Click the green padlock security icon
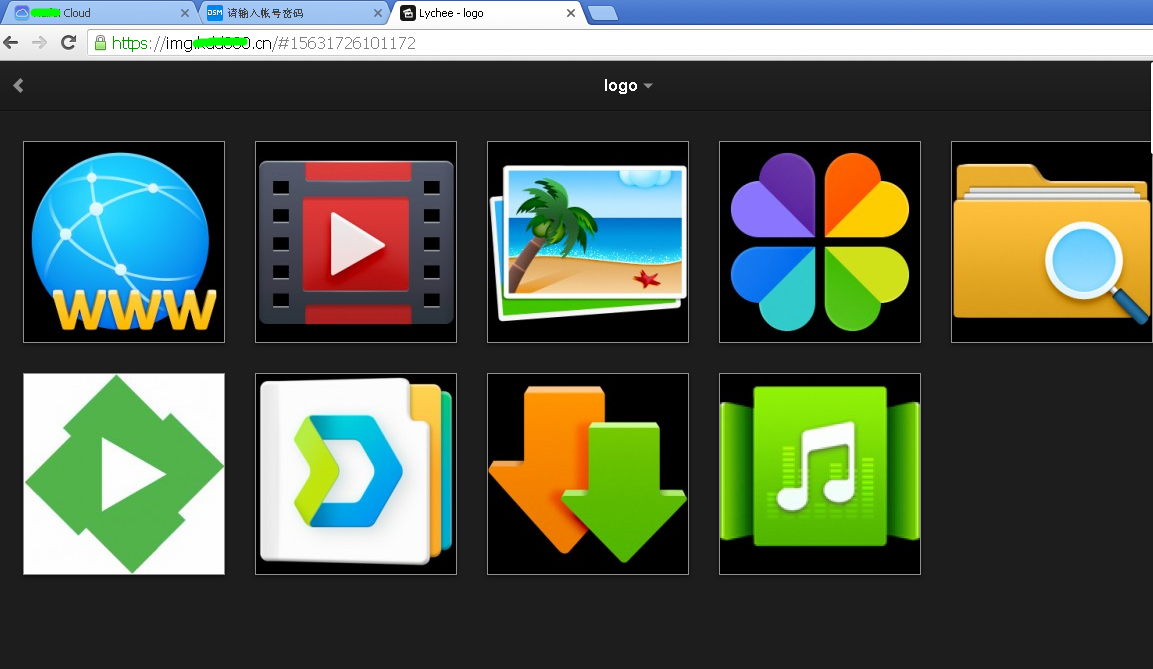1153x669 pixels. [x=101, y=43]
